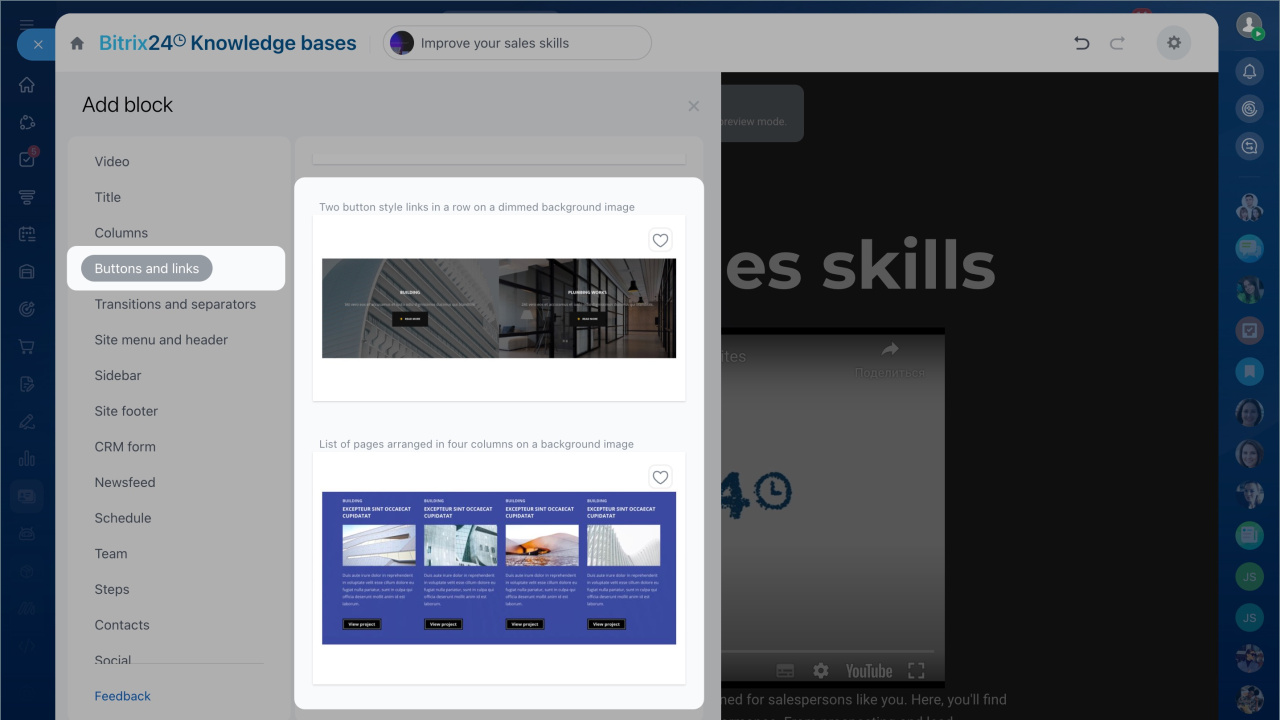The width and height of the screenshot is (1280, 720).
Task: Click the redo arrow icon
Action: tap(1118, 43)
